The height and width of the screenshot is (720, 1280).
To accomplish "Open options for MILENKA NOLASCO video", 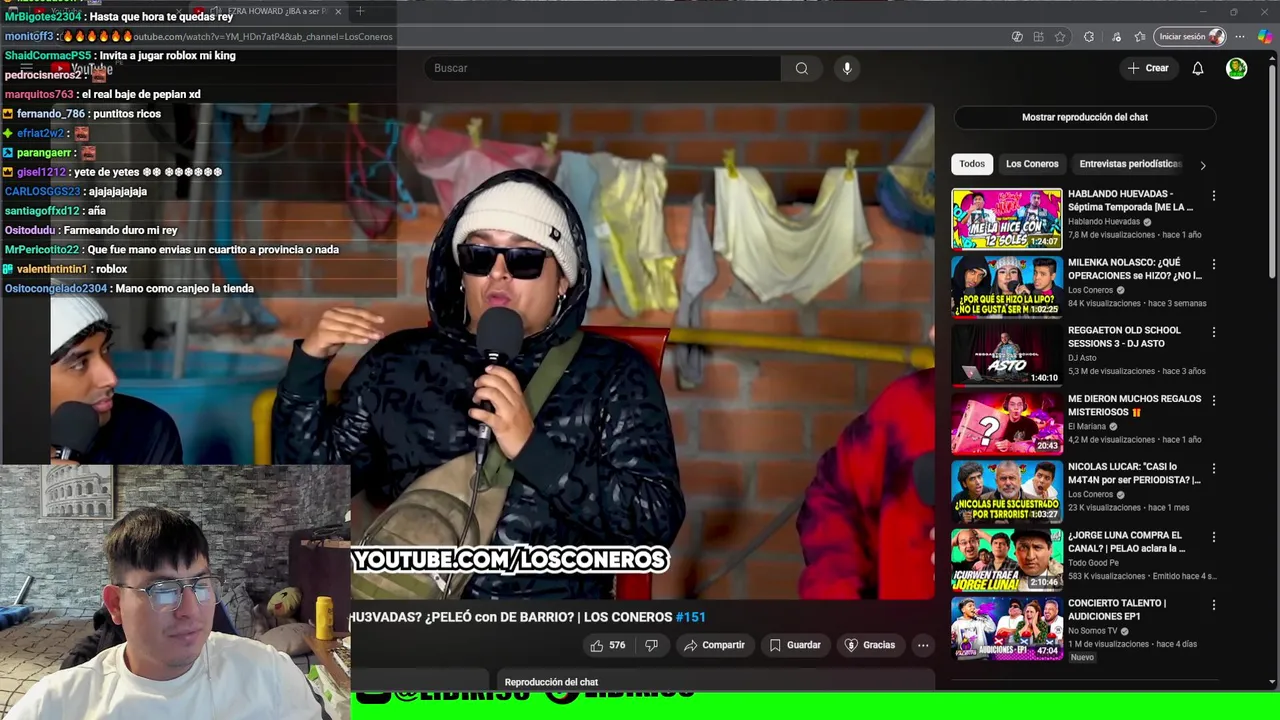I will (1214, 264).
